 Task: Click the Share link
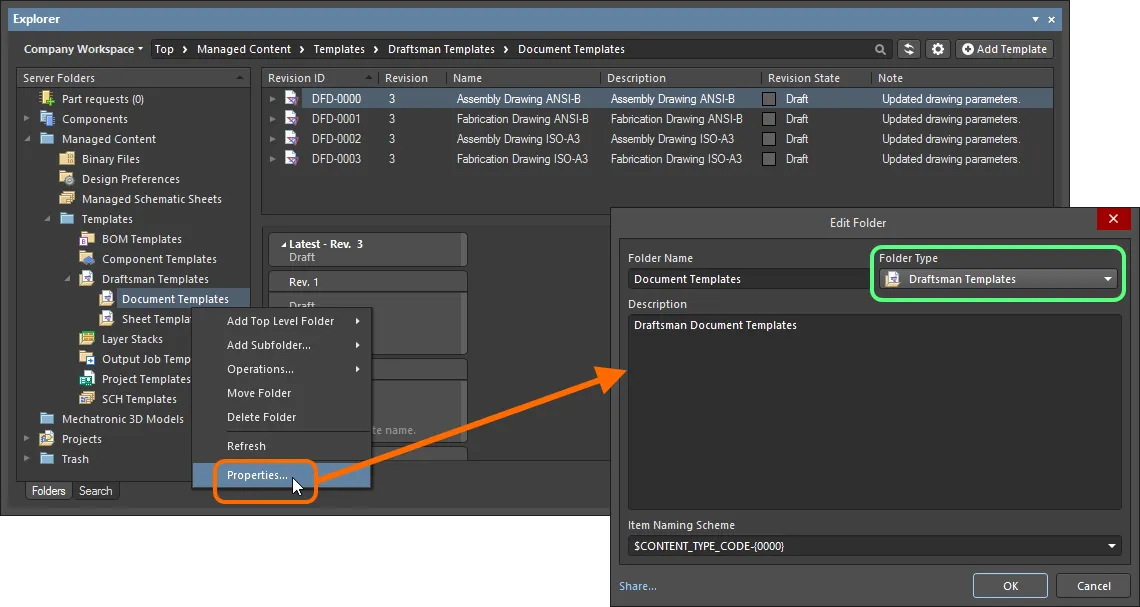point(638,586)
